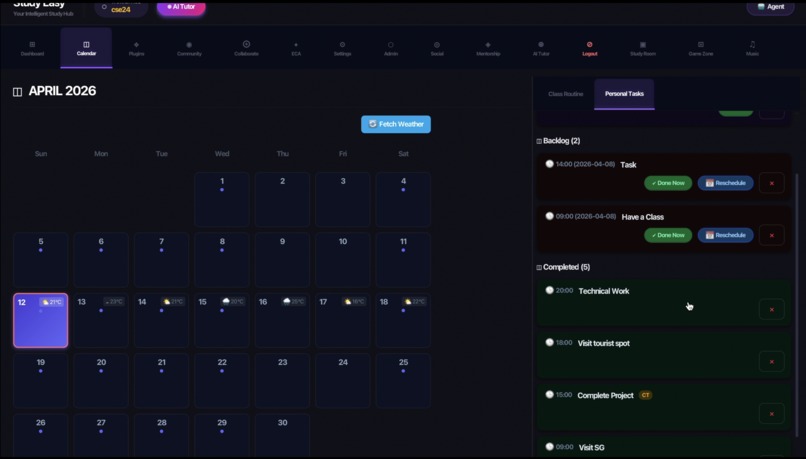Screen dimensions: 806x459
Task: Open the Music nav icon
Action: click(x=752, y=45)
